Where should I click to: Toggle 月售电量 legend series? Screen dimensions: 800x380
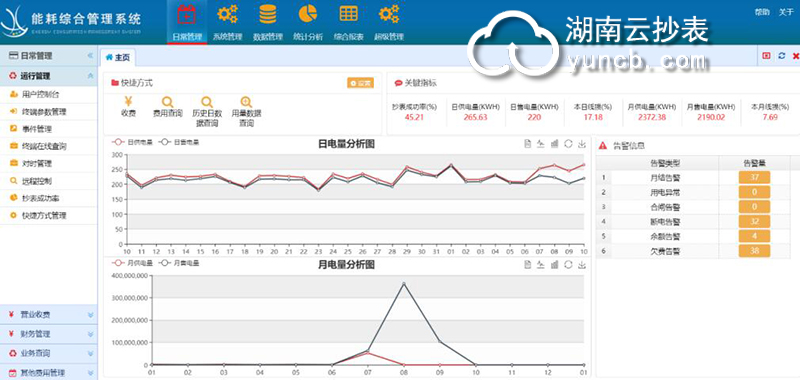[179, 263]
